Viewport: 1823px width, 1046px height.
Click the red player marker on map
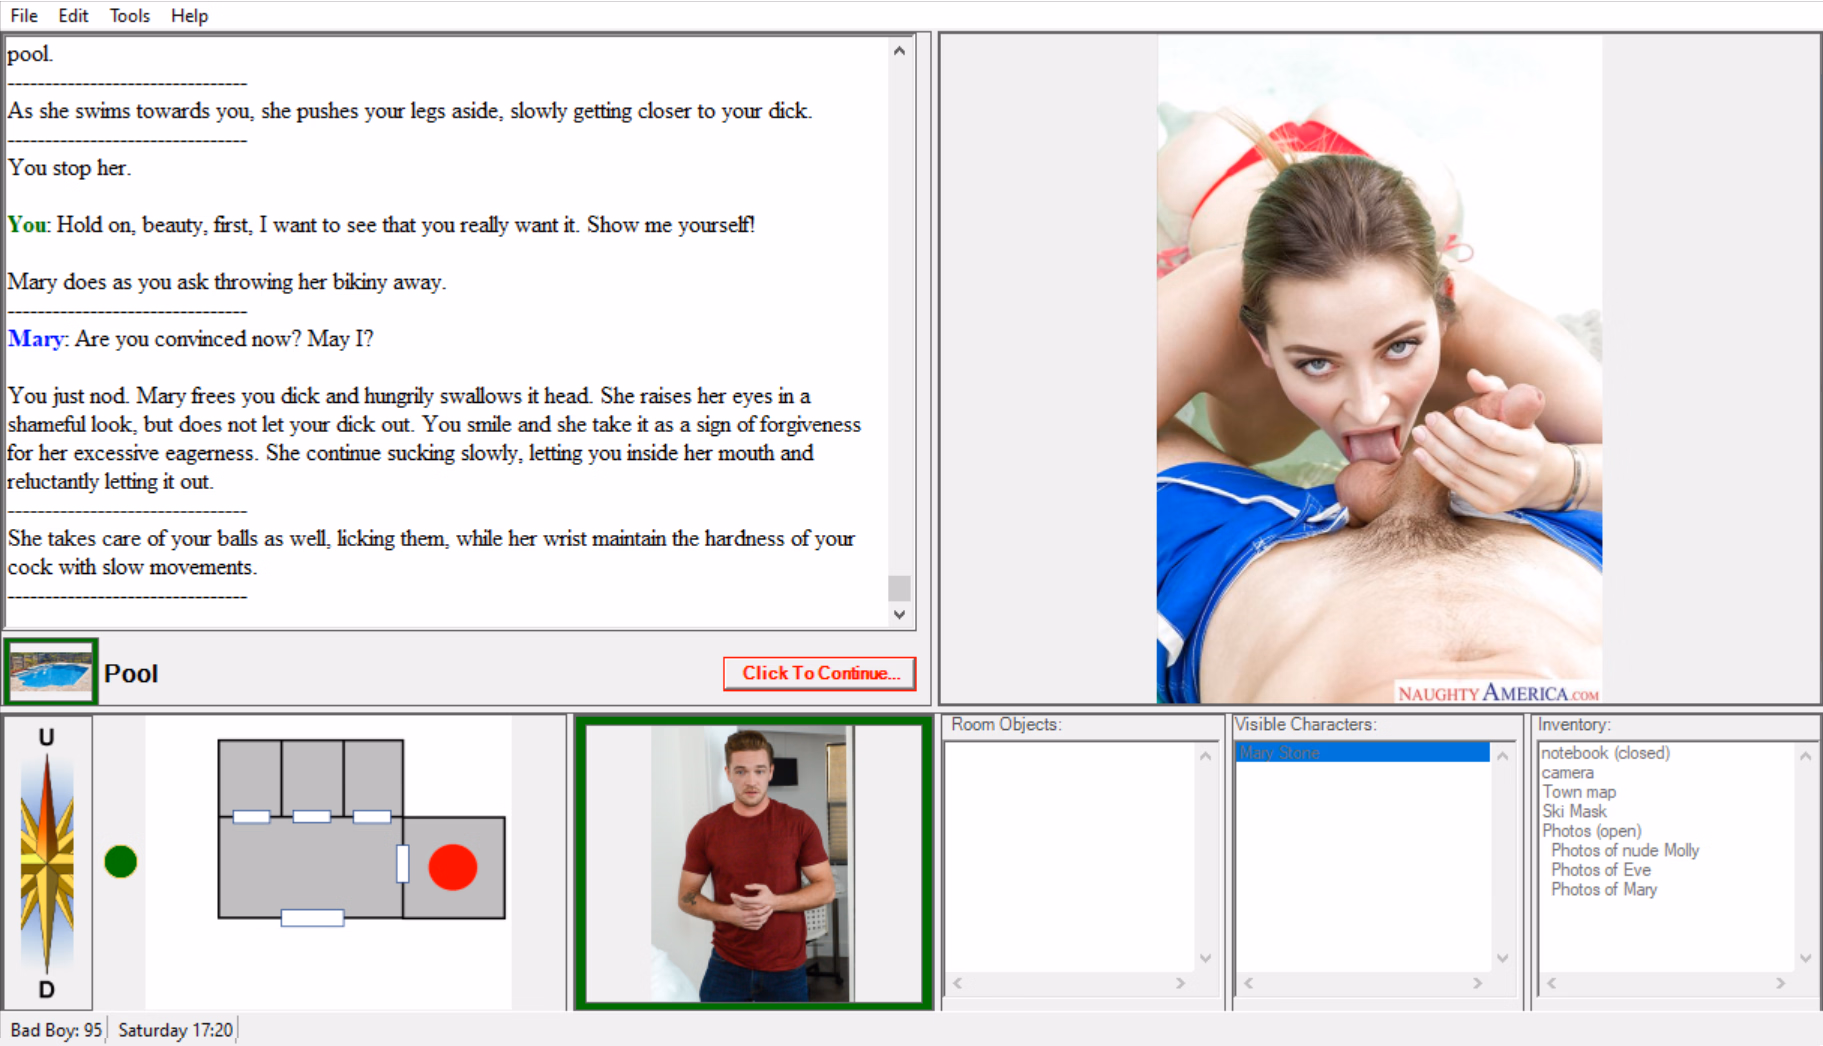click(453, 867)
